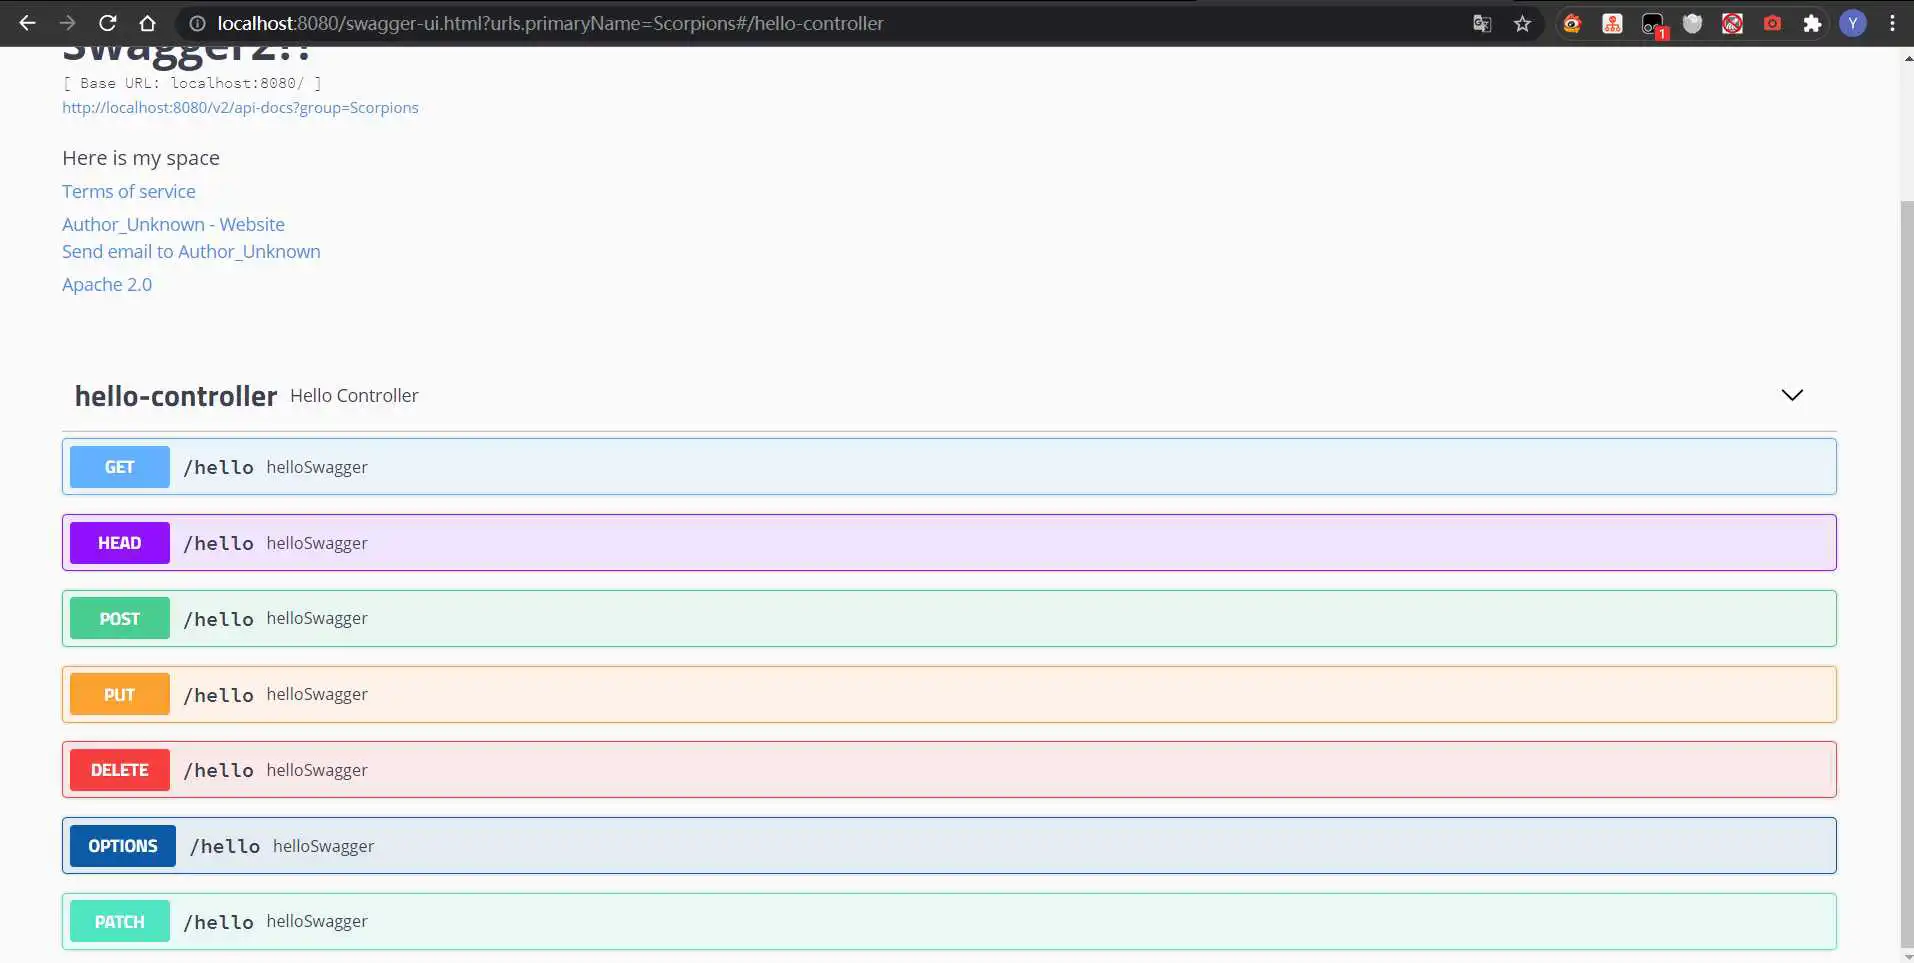This screenshot has height=963, width=1914.
Task: Click the Apache 2.0 license link
Action: 107,285
